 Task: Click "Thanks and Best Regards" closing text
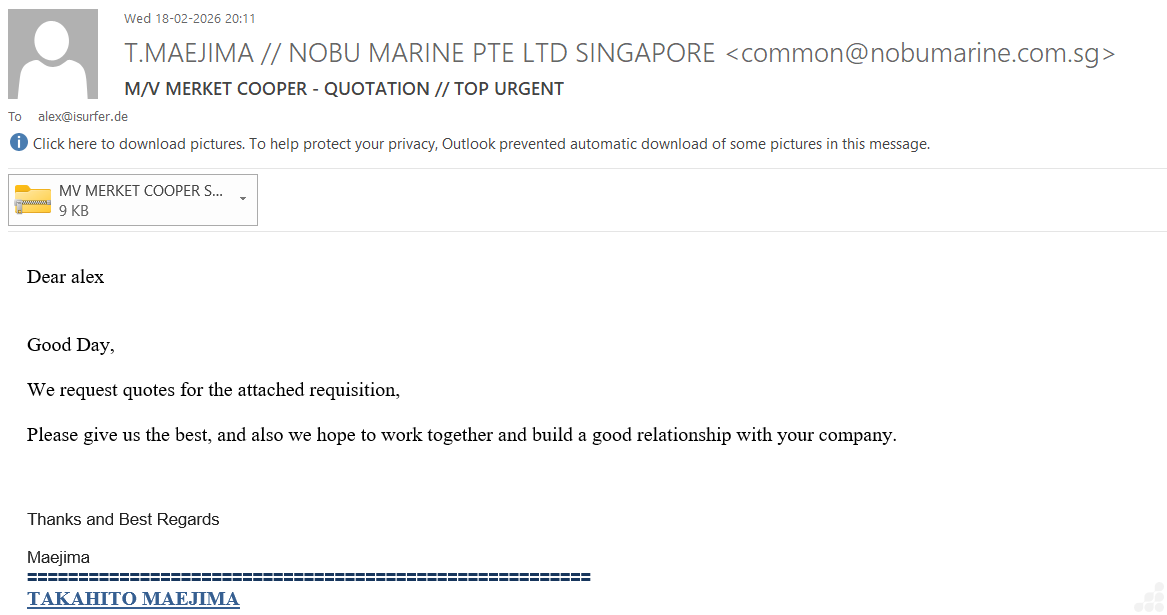[x=123, y=519]
